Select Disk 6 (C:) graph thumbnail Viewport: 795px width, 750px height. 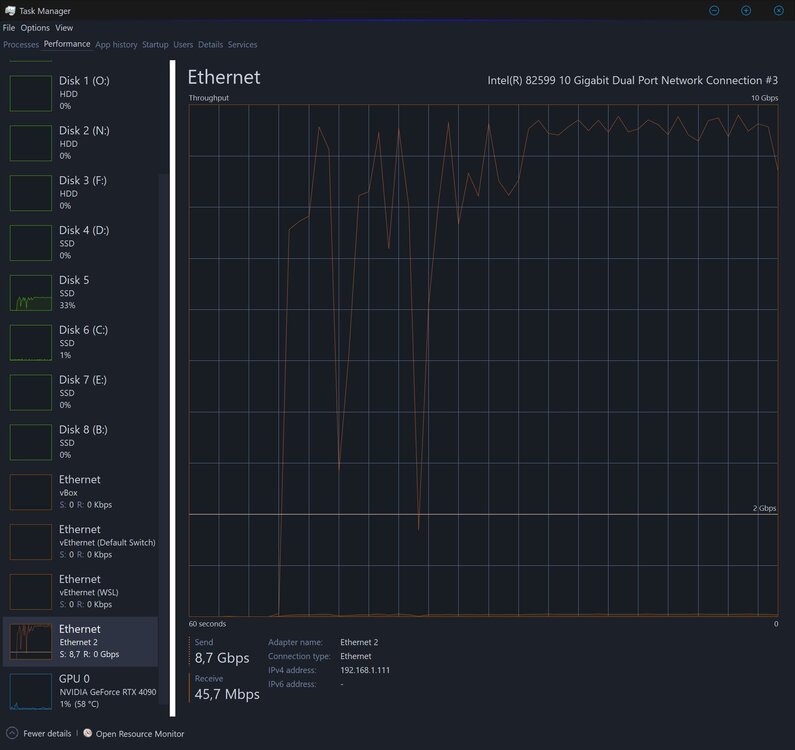click(x=31, y=342)
